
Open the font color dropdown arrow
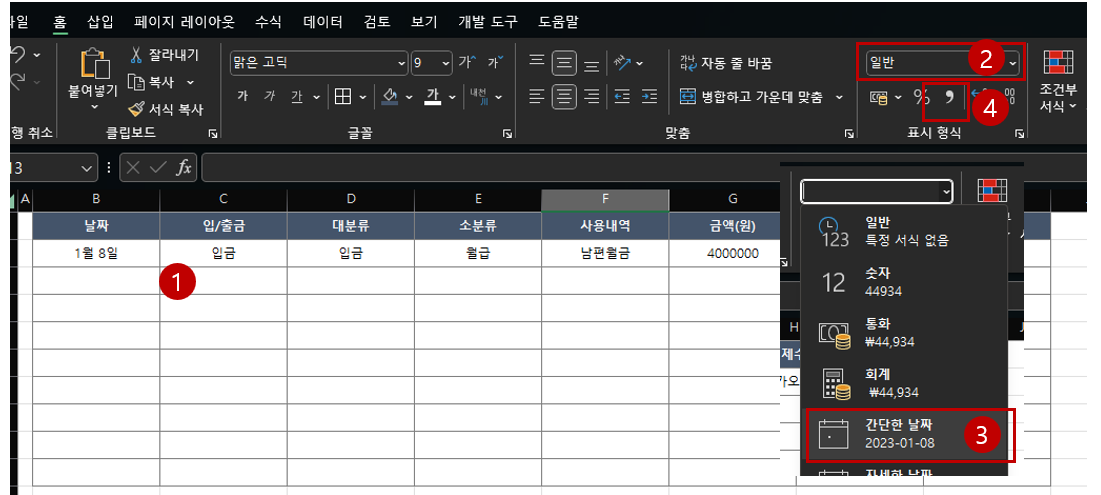451,97
